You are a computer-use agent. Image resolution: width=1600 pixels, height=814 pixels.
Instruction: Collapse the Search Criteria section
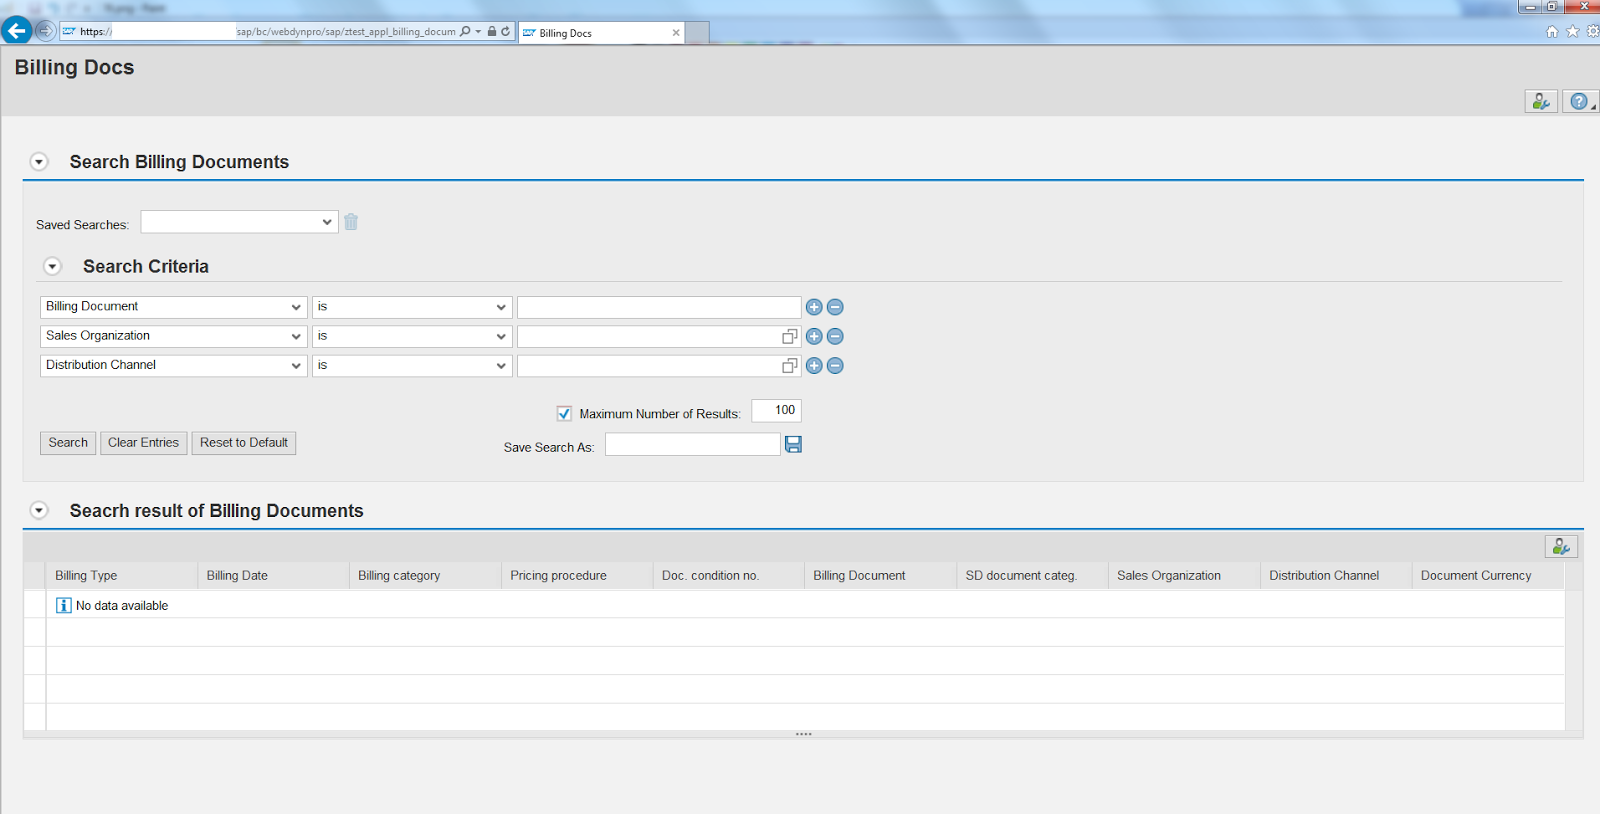click(x=53, y=267)
